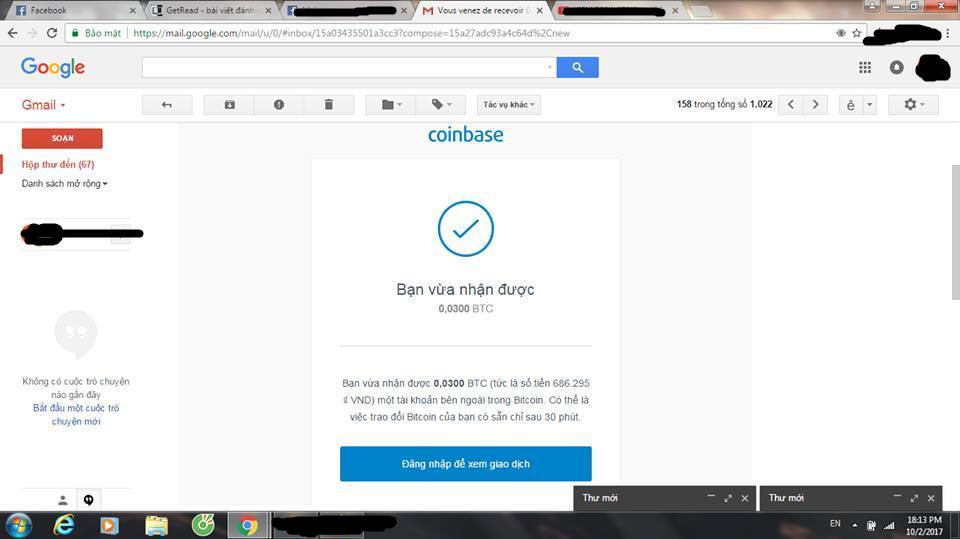960x539 pixels.
Task: Report spam using the exclamation icon
Action: click(279, 105)
